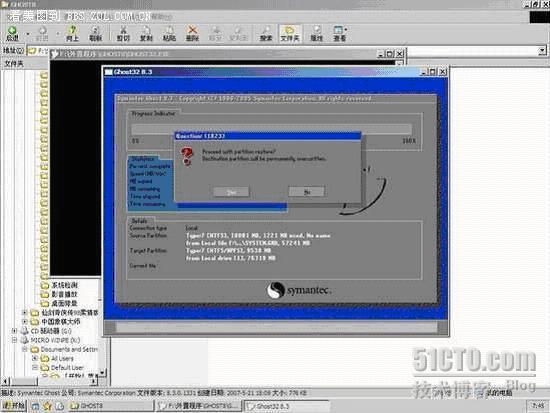Viewport: 550px width, 413px height.
Task: Click the Target Partition details label
Action: pos(148,251)
